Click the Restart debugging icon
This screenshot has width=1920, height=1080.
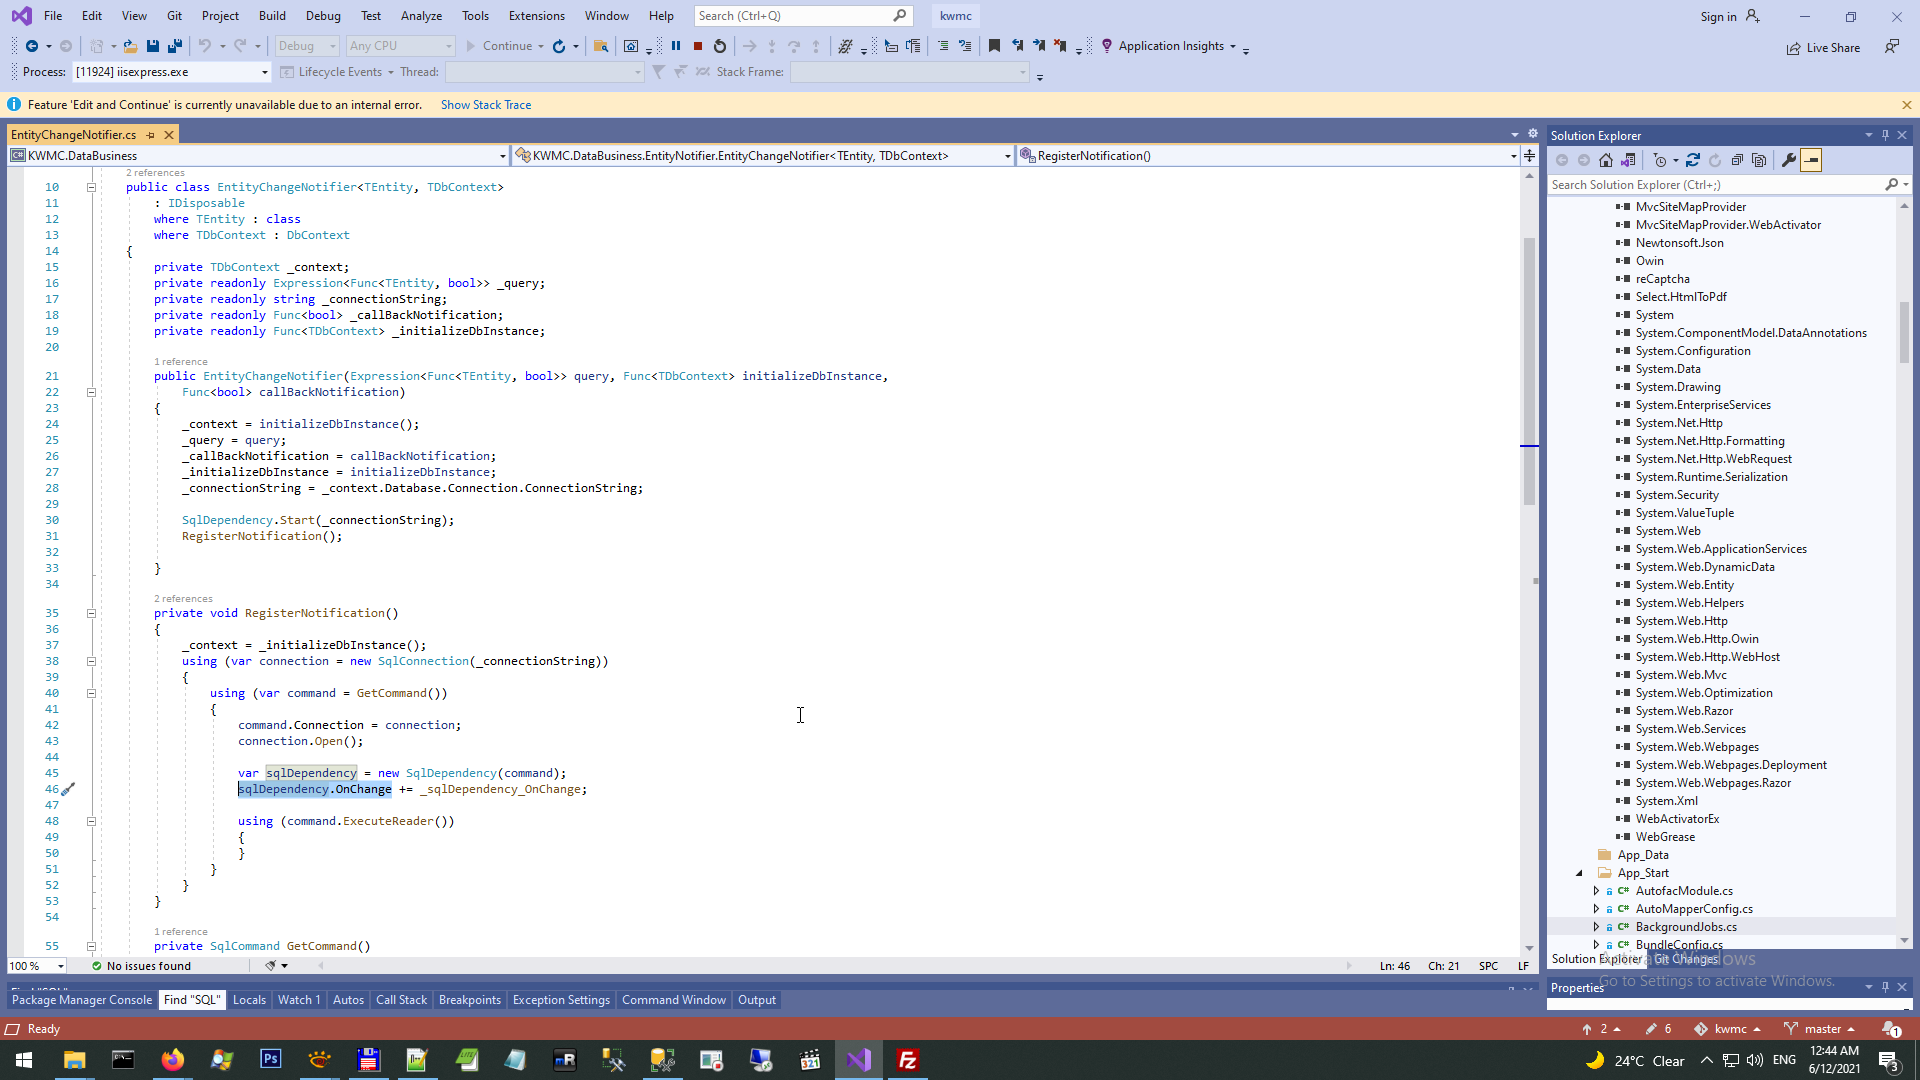point(720,46)
